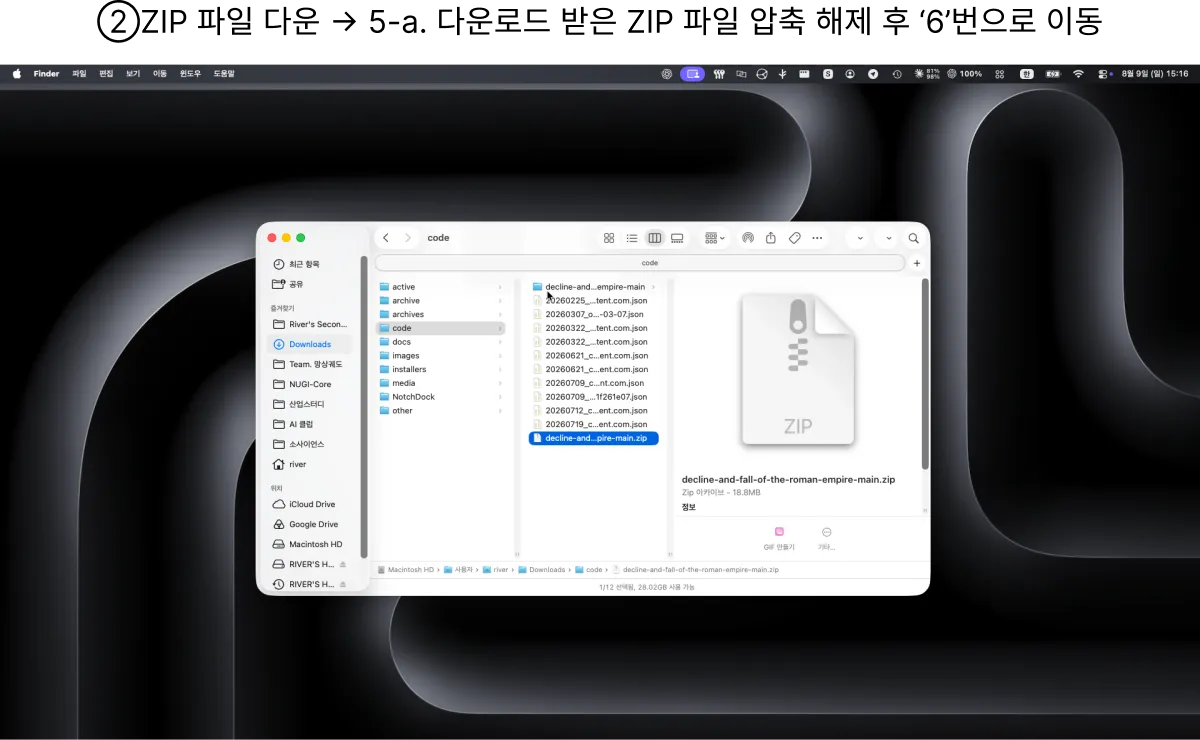Select the decline-and...empire-main folder
Viewport: 1200px width, 740px height.
[594, 287]
